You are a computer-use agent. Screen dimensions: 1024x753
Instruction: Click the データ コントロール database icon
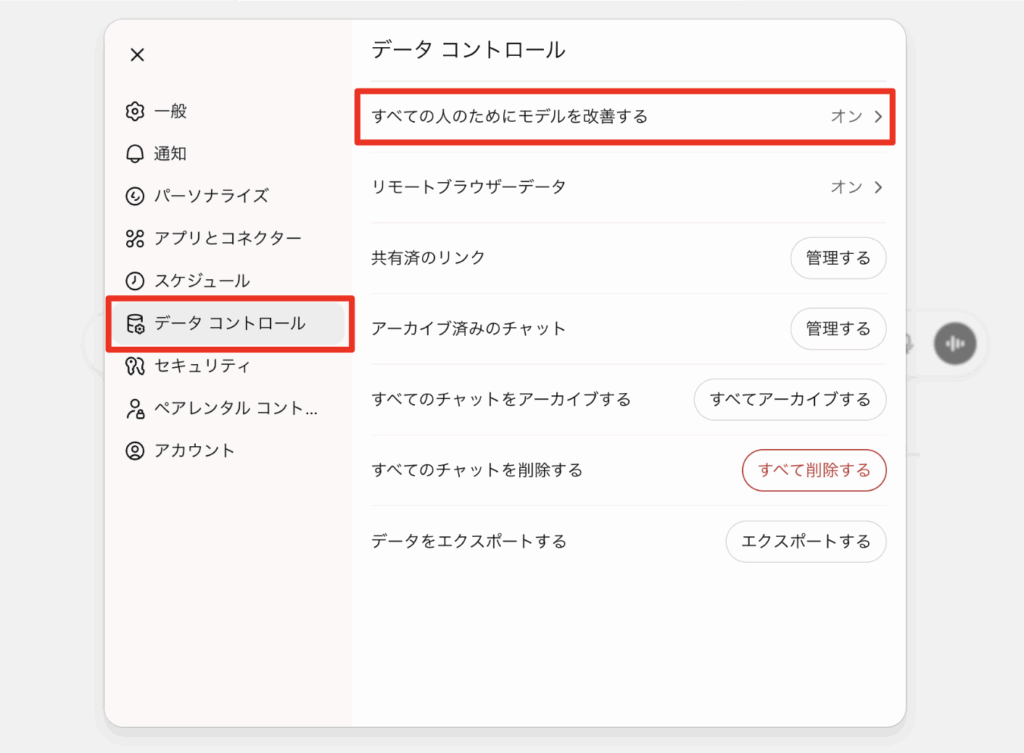pyautogui.click(x=135, y=324)
